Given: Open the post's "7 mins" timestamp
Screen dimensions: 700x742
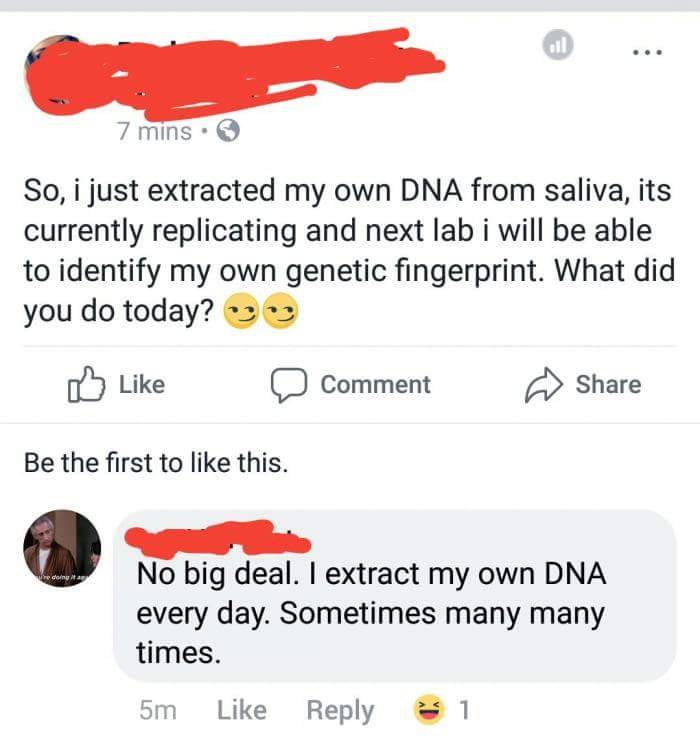Looking at the screenshot, I should coord(154,131).
